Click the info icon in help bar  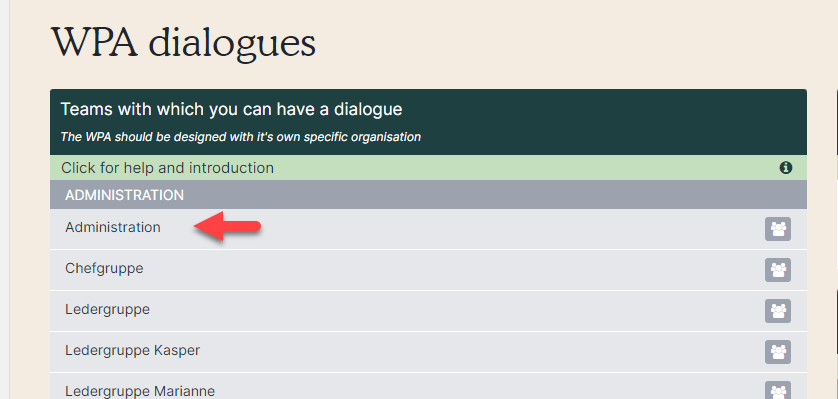(x=786, y=168)
